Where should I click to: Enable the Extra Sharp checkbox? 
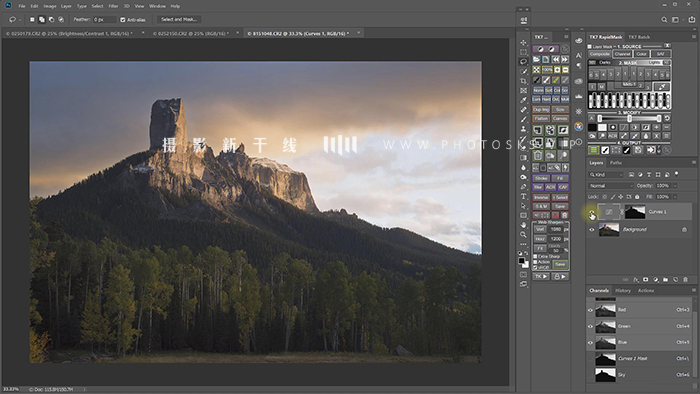pyautogui.click(x=535, y=257)
